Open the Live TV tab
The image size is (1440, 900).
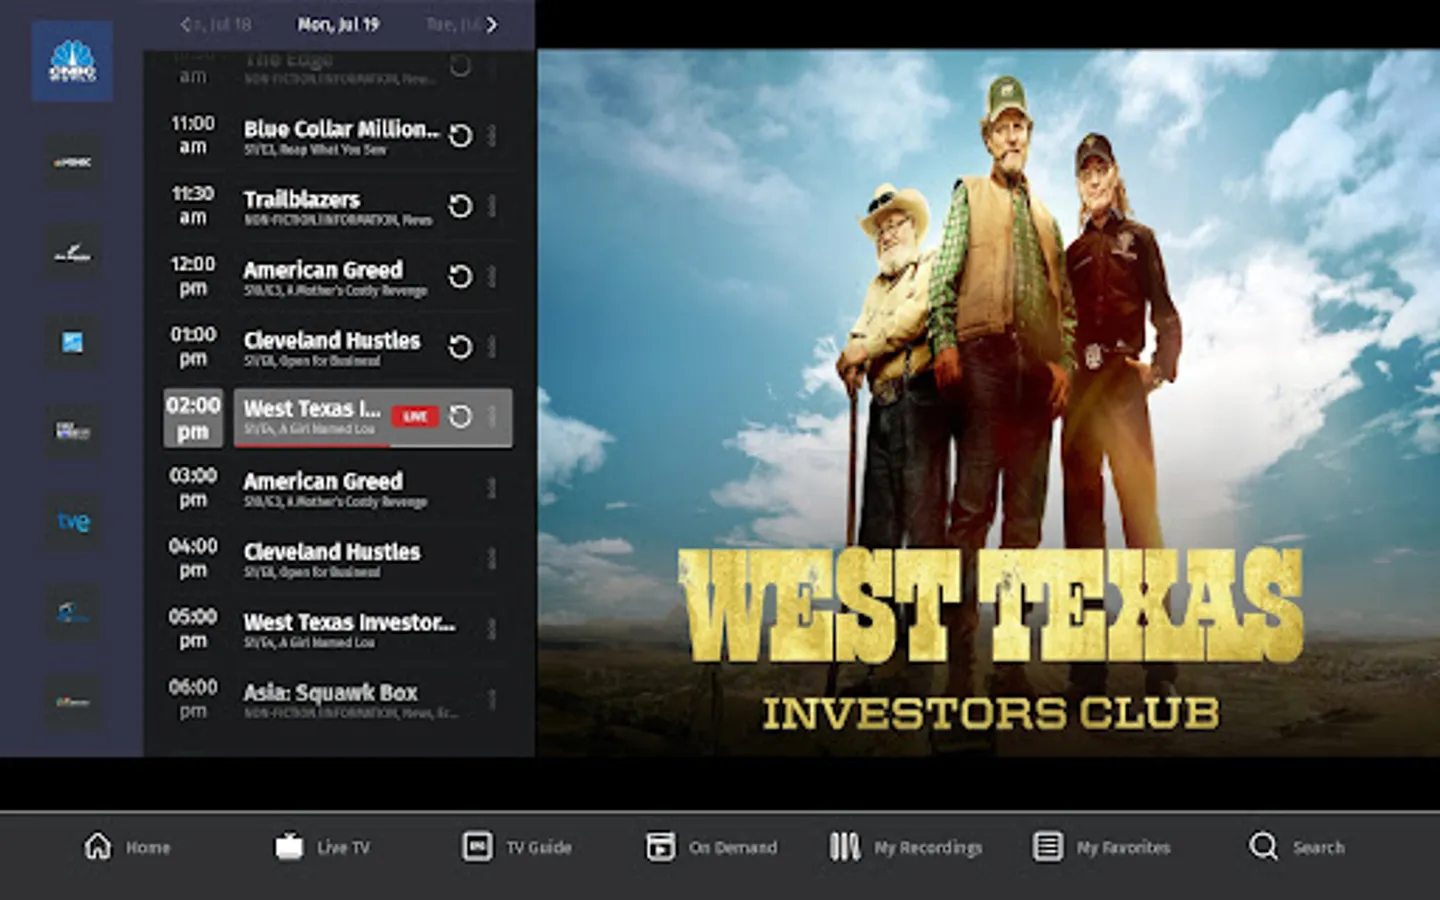pos(322,847)
